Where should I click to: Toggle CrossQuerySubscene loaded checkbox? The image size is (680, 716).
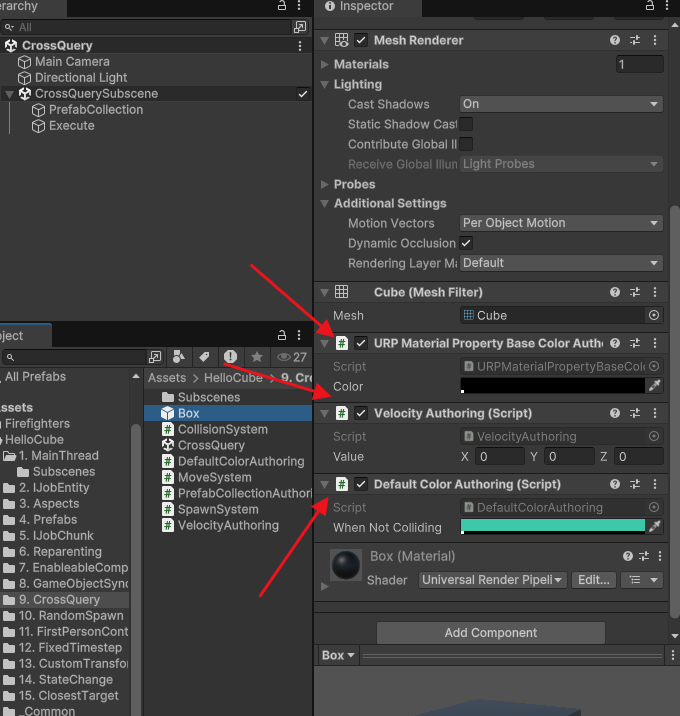pyautogui.click(x=303, y=94)
